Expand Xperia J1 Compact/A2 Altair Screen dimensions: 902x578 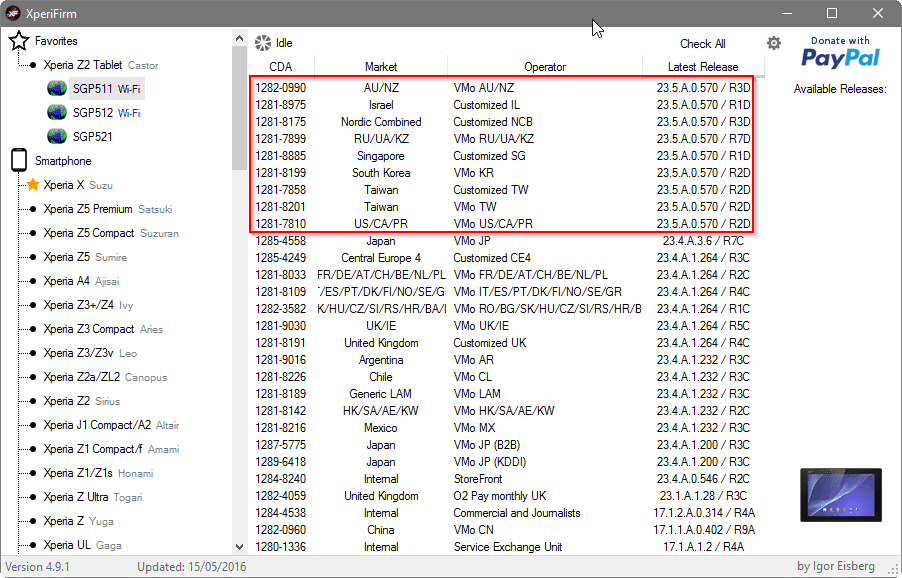pos(112,425)
